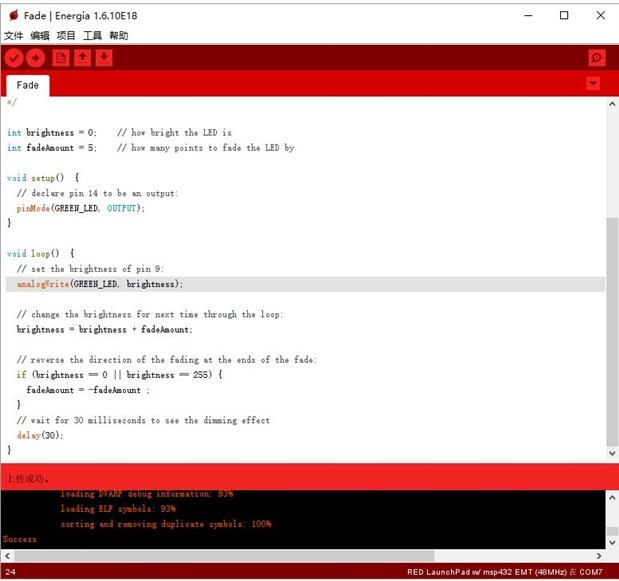The width and height of the screenshot is (619, 581).
Task: Click the RED LaunchPad board info text
Action: point(505,572)
